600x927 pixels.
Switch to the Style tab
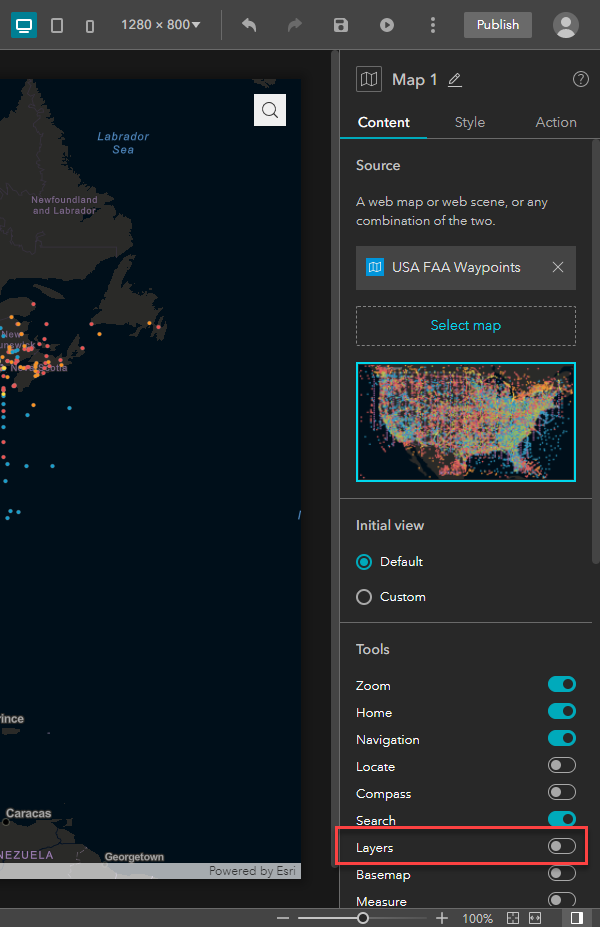pos(469,122)
